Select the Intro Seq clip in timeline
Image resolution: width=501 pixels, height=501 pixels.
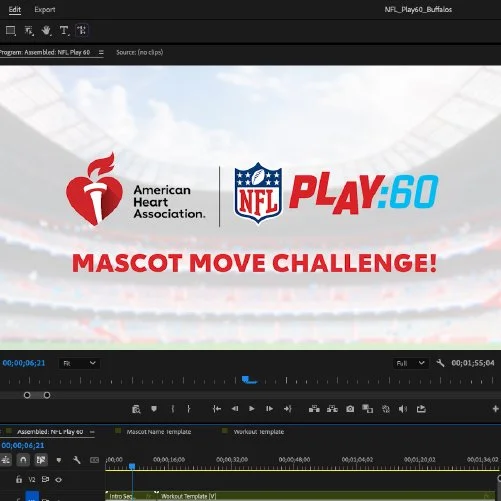click(130, 496)
